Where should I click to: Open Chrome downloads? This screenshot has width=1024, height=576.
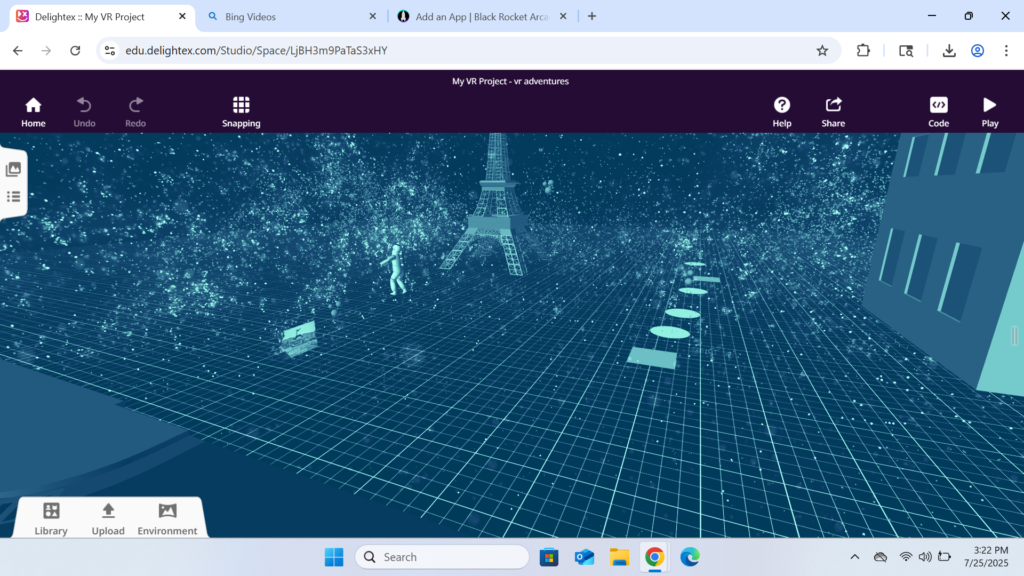pos(949,50)
